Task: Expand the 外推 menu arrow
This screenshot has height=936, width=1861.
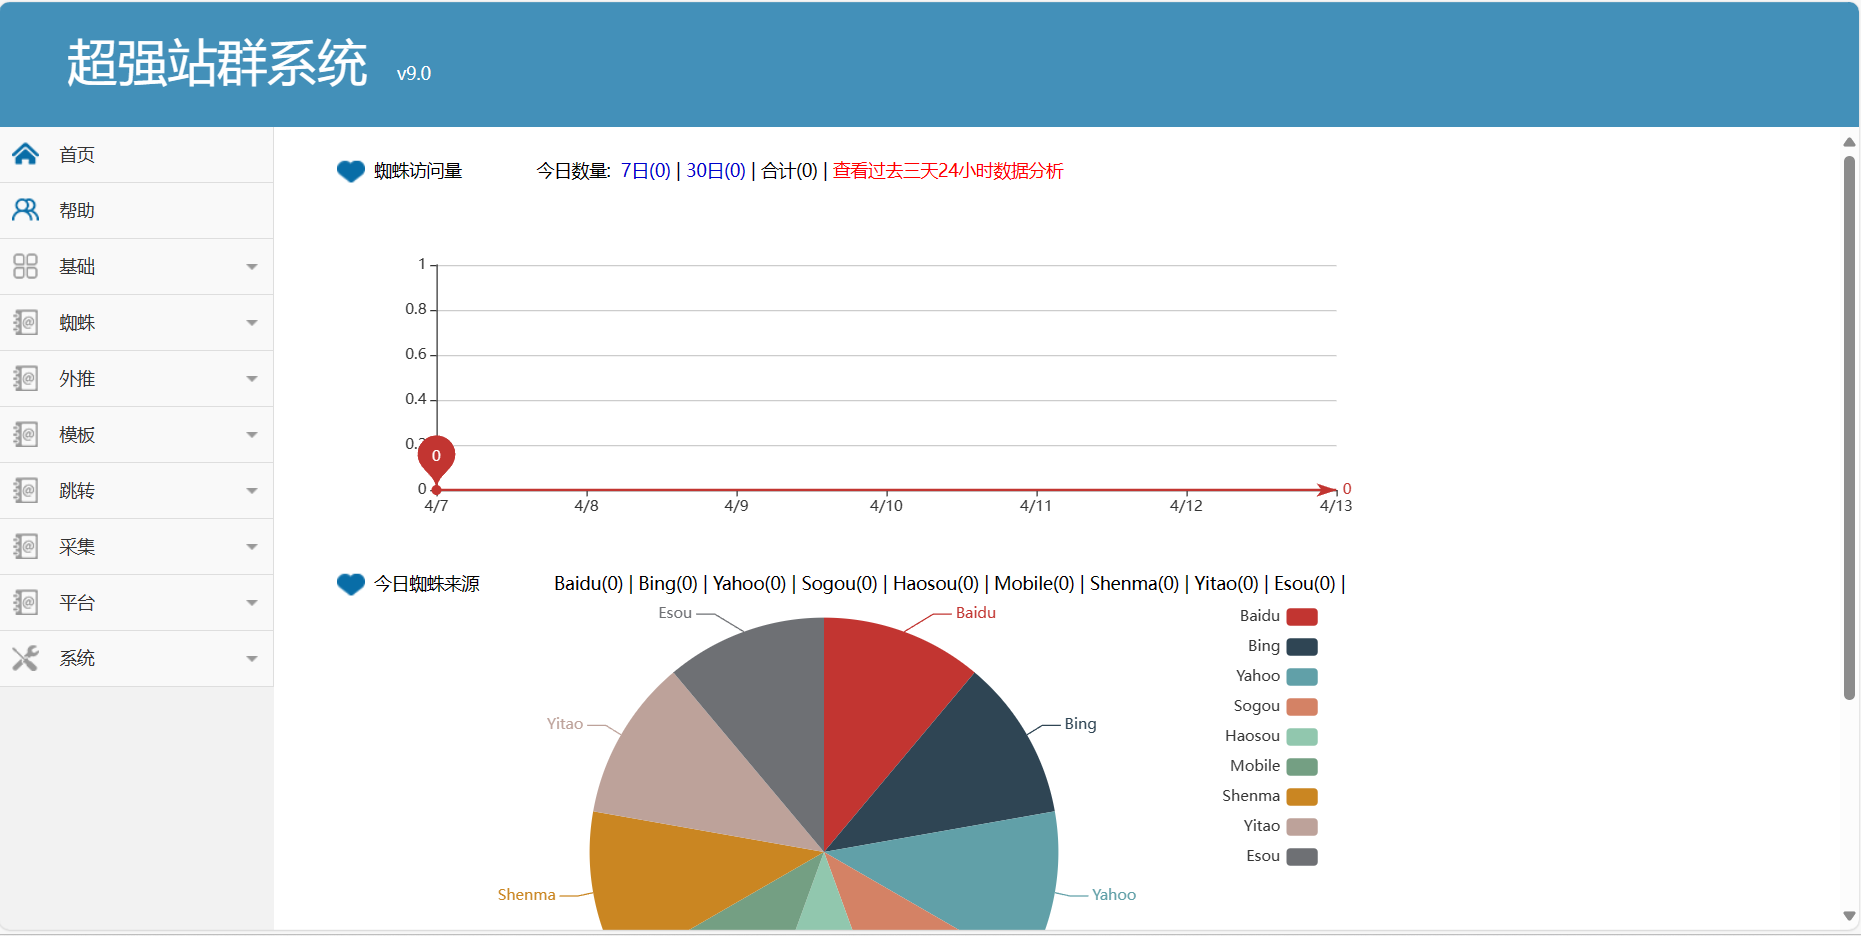Action: point(252,379)
